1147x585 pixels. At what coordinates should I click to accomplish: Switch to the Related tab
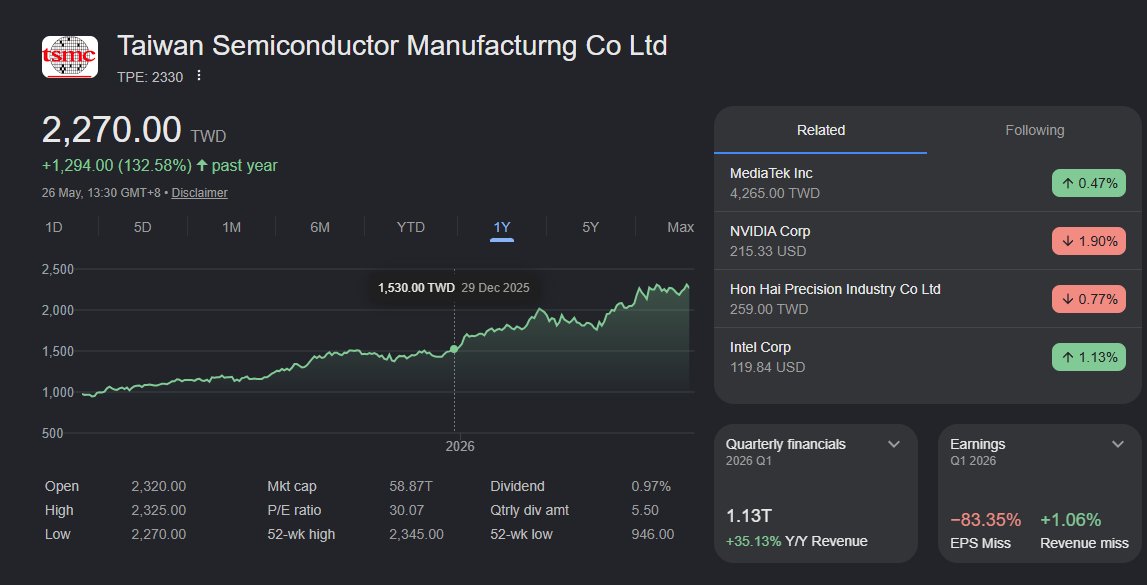(x=821, y=130)
